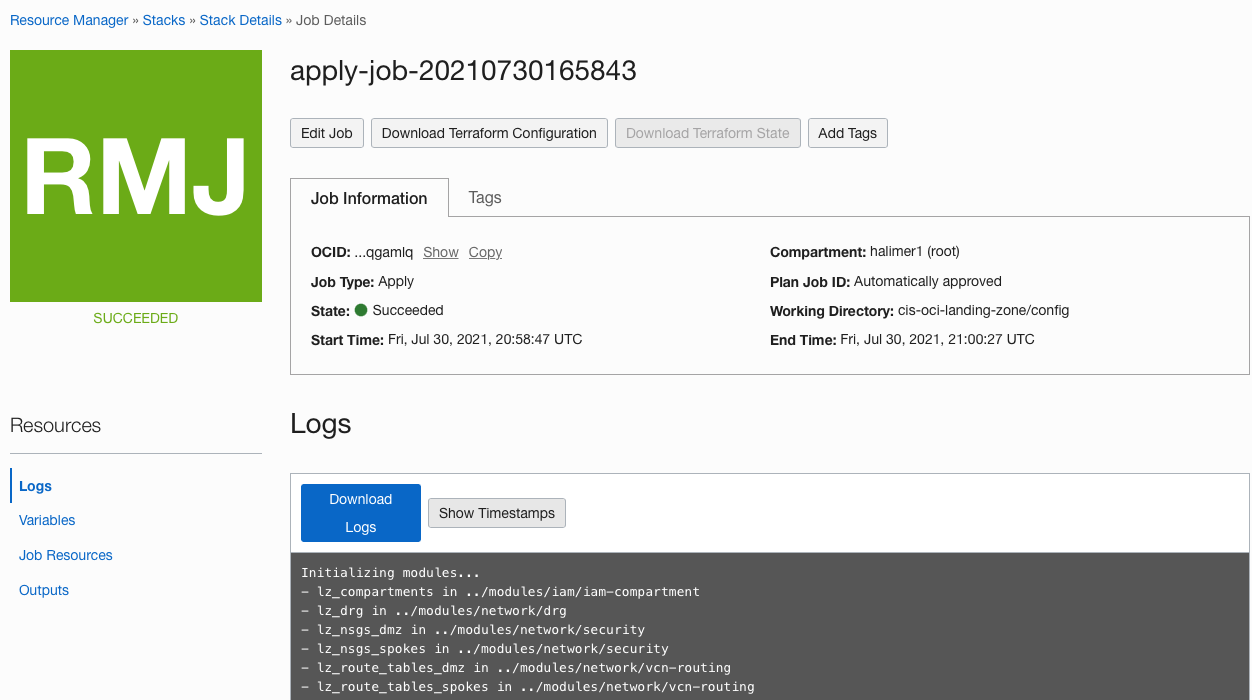The height and width of the screenshot is (700, 1252).
Task: Show the full OCID value
Action: 440,252
